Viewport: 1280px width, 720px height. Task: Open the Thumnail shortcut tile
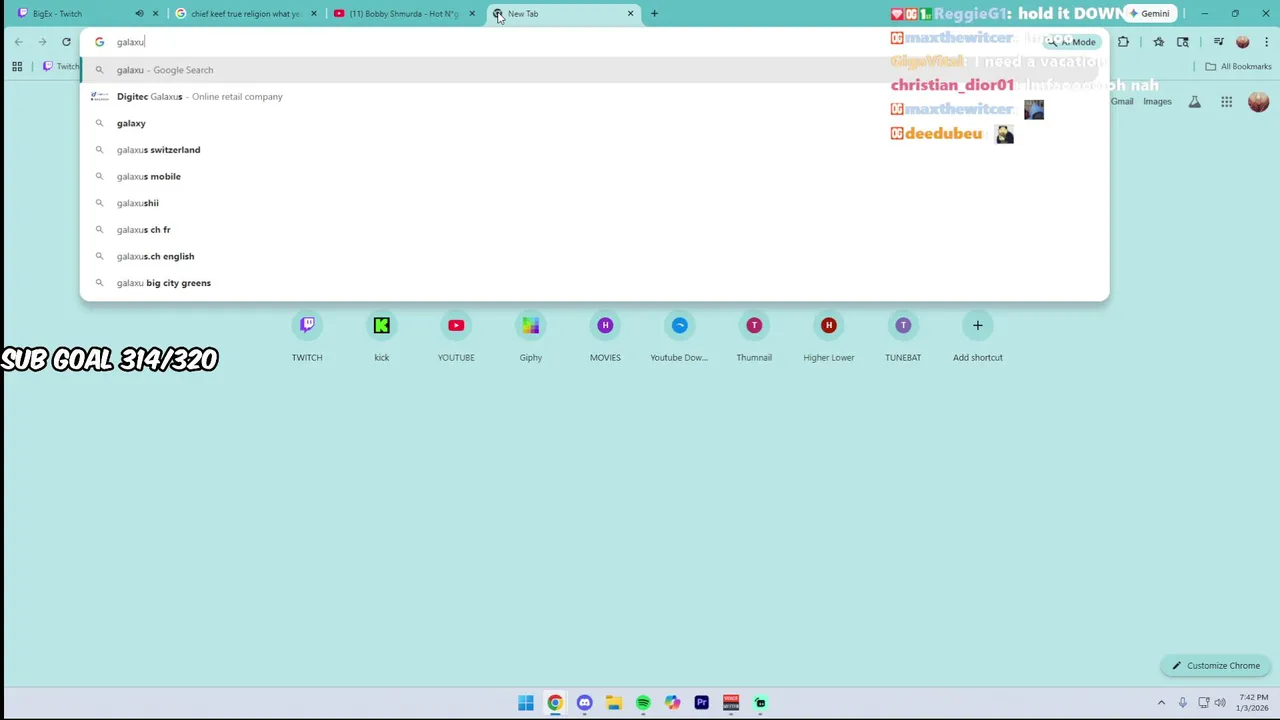point(754,337)
